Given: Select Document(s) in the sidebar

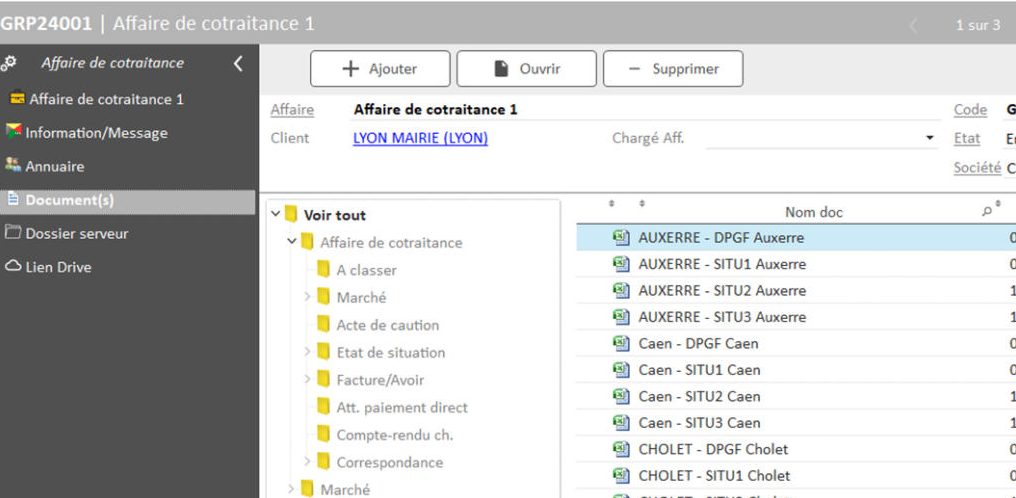Looking at the screenshot, I should coord(128,201).
